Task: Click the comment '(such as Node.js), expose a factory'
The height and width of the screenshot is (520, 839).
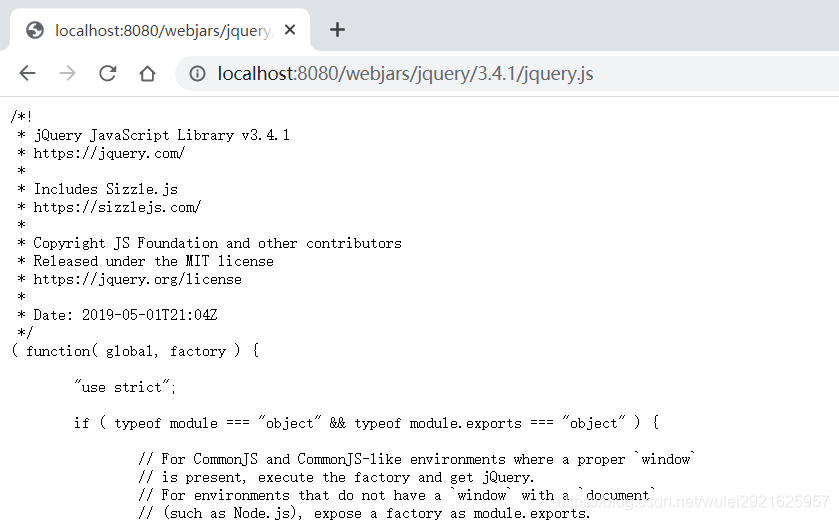Action: click(364, 513)
